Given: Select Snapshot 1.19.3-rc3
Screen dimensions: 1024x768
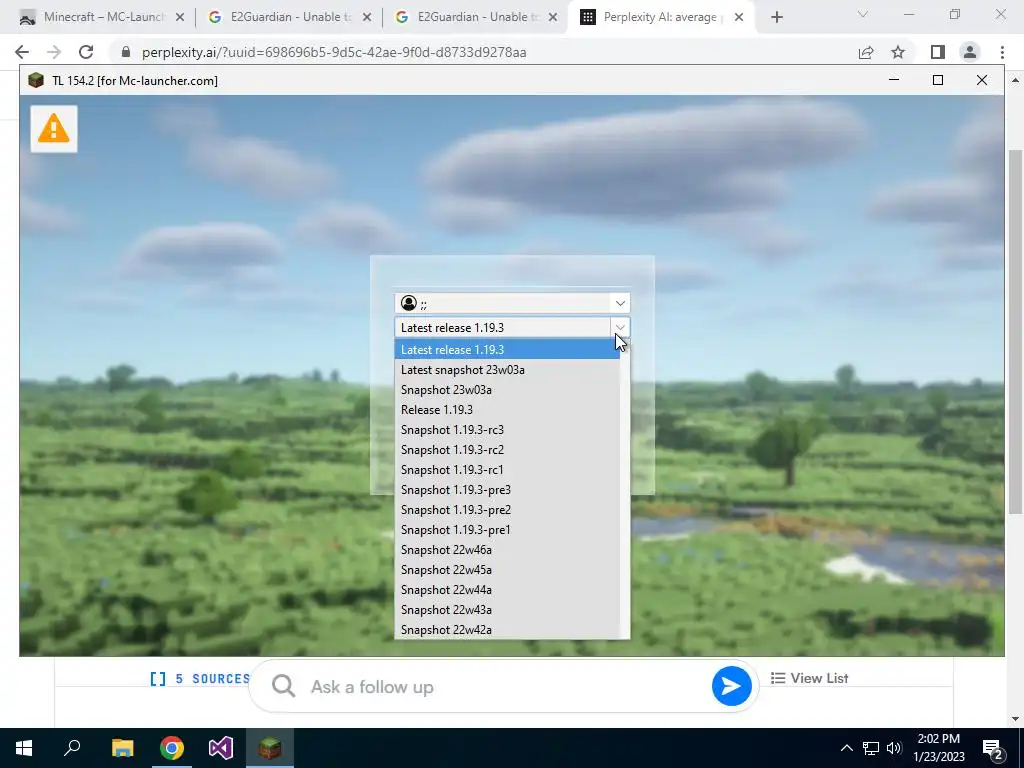Looking at the screenshot, I should coord(507,430).
